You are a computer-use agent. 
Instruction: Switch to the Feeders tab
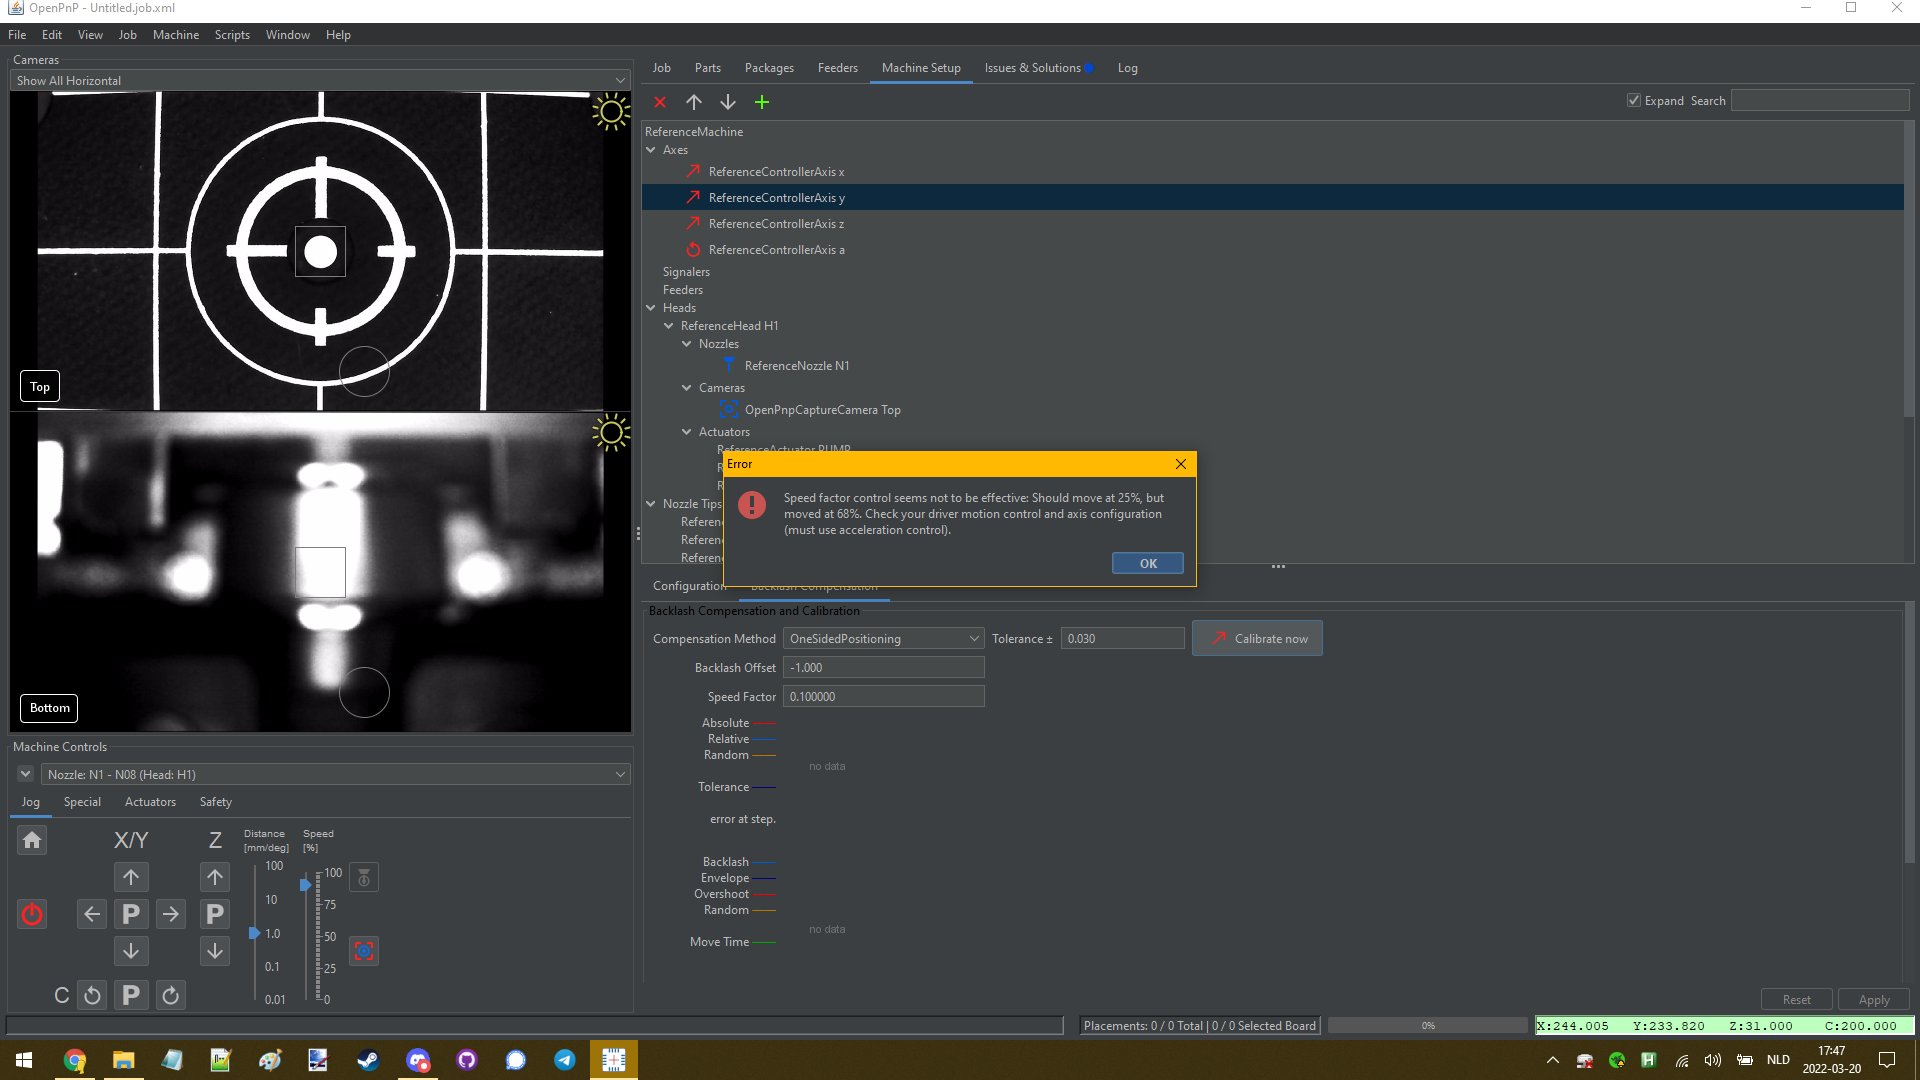click(837, 68)
